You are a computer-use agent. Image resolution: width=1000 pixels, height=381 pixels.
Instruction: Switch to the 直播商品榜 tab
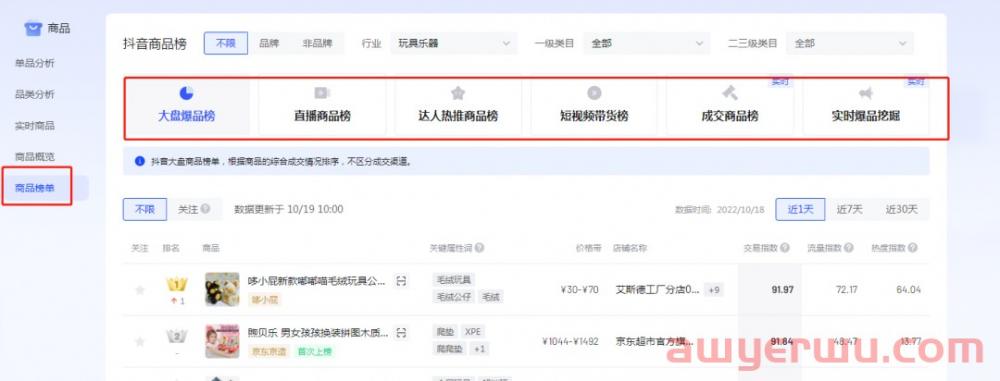point(322,108)
